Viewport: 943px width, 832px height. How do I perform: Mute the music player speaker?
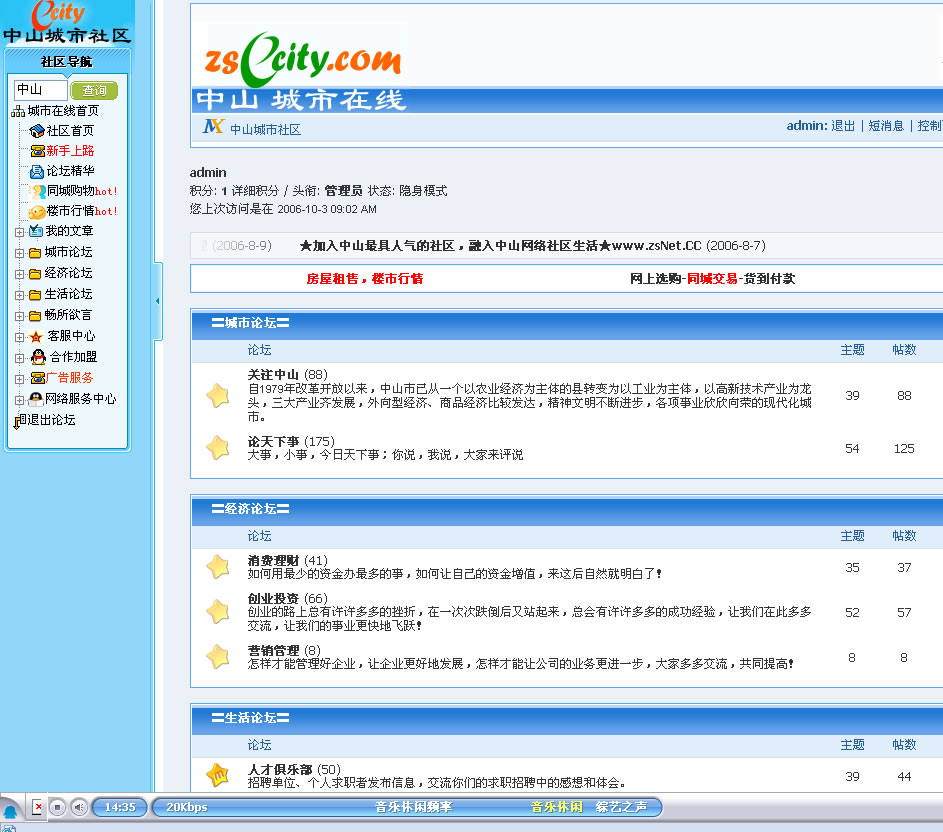[79, 807]
